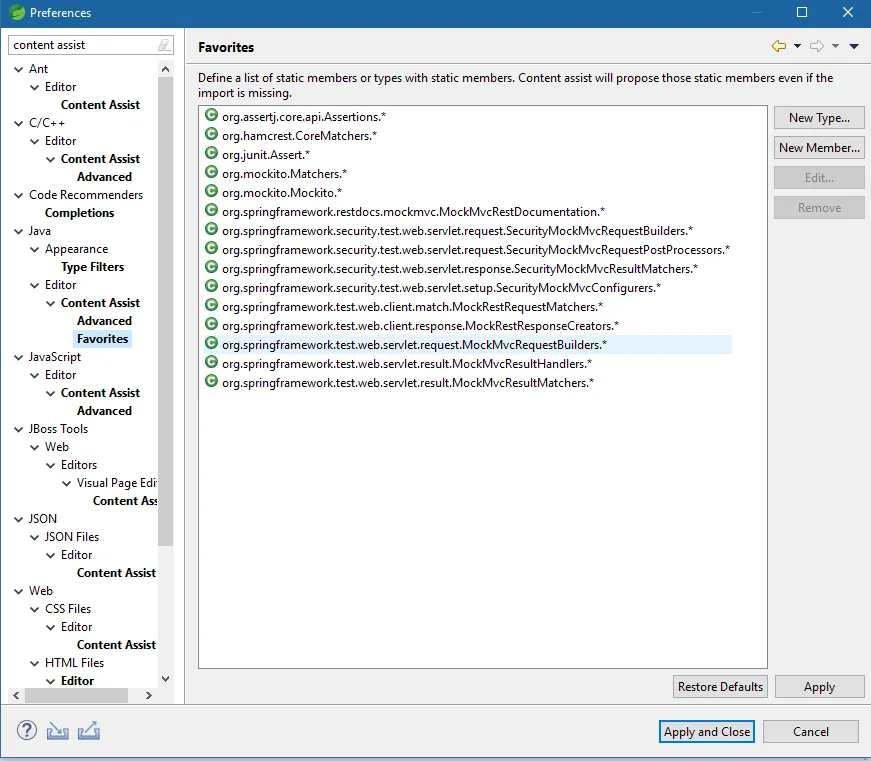Click the Spring leaf icon in title bar
Image resolution: width=871 pixels, height=761 pixels.
(17, 12)
